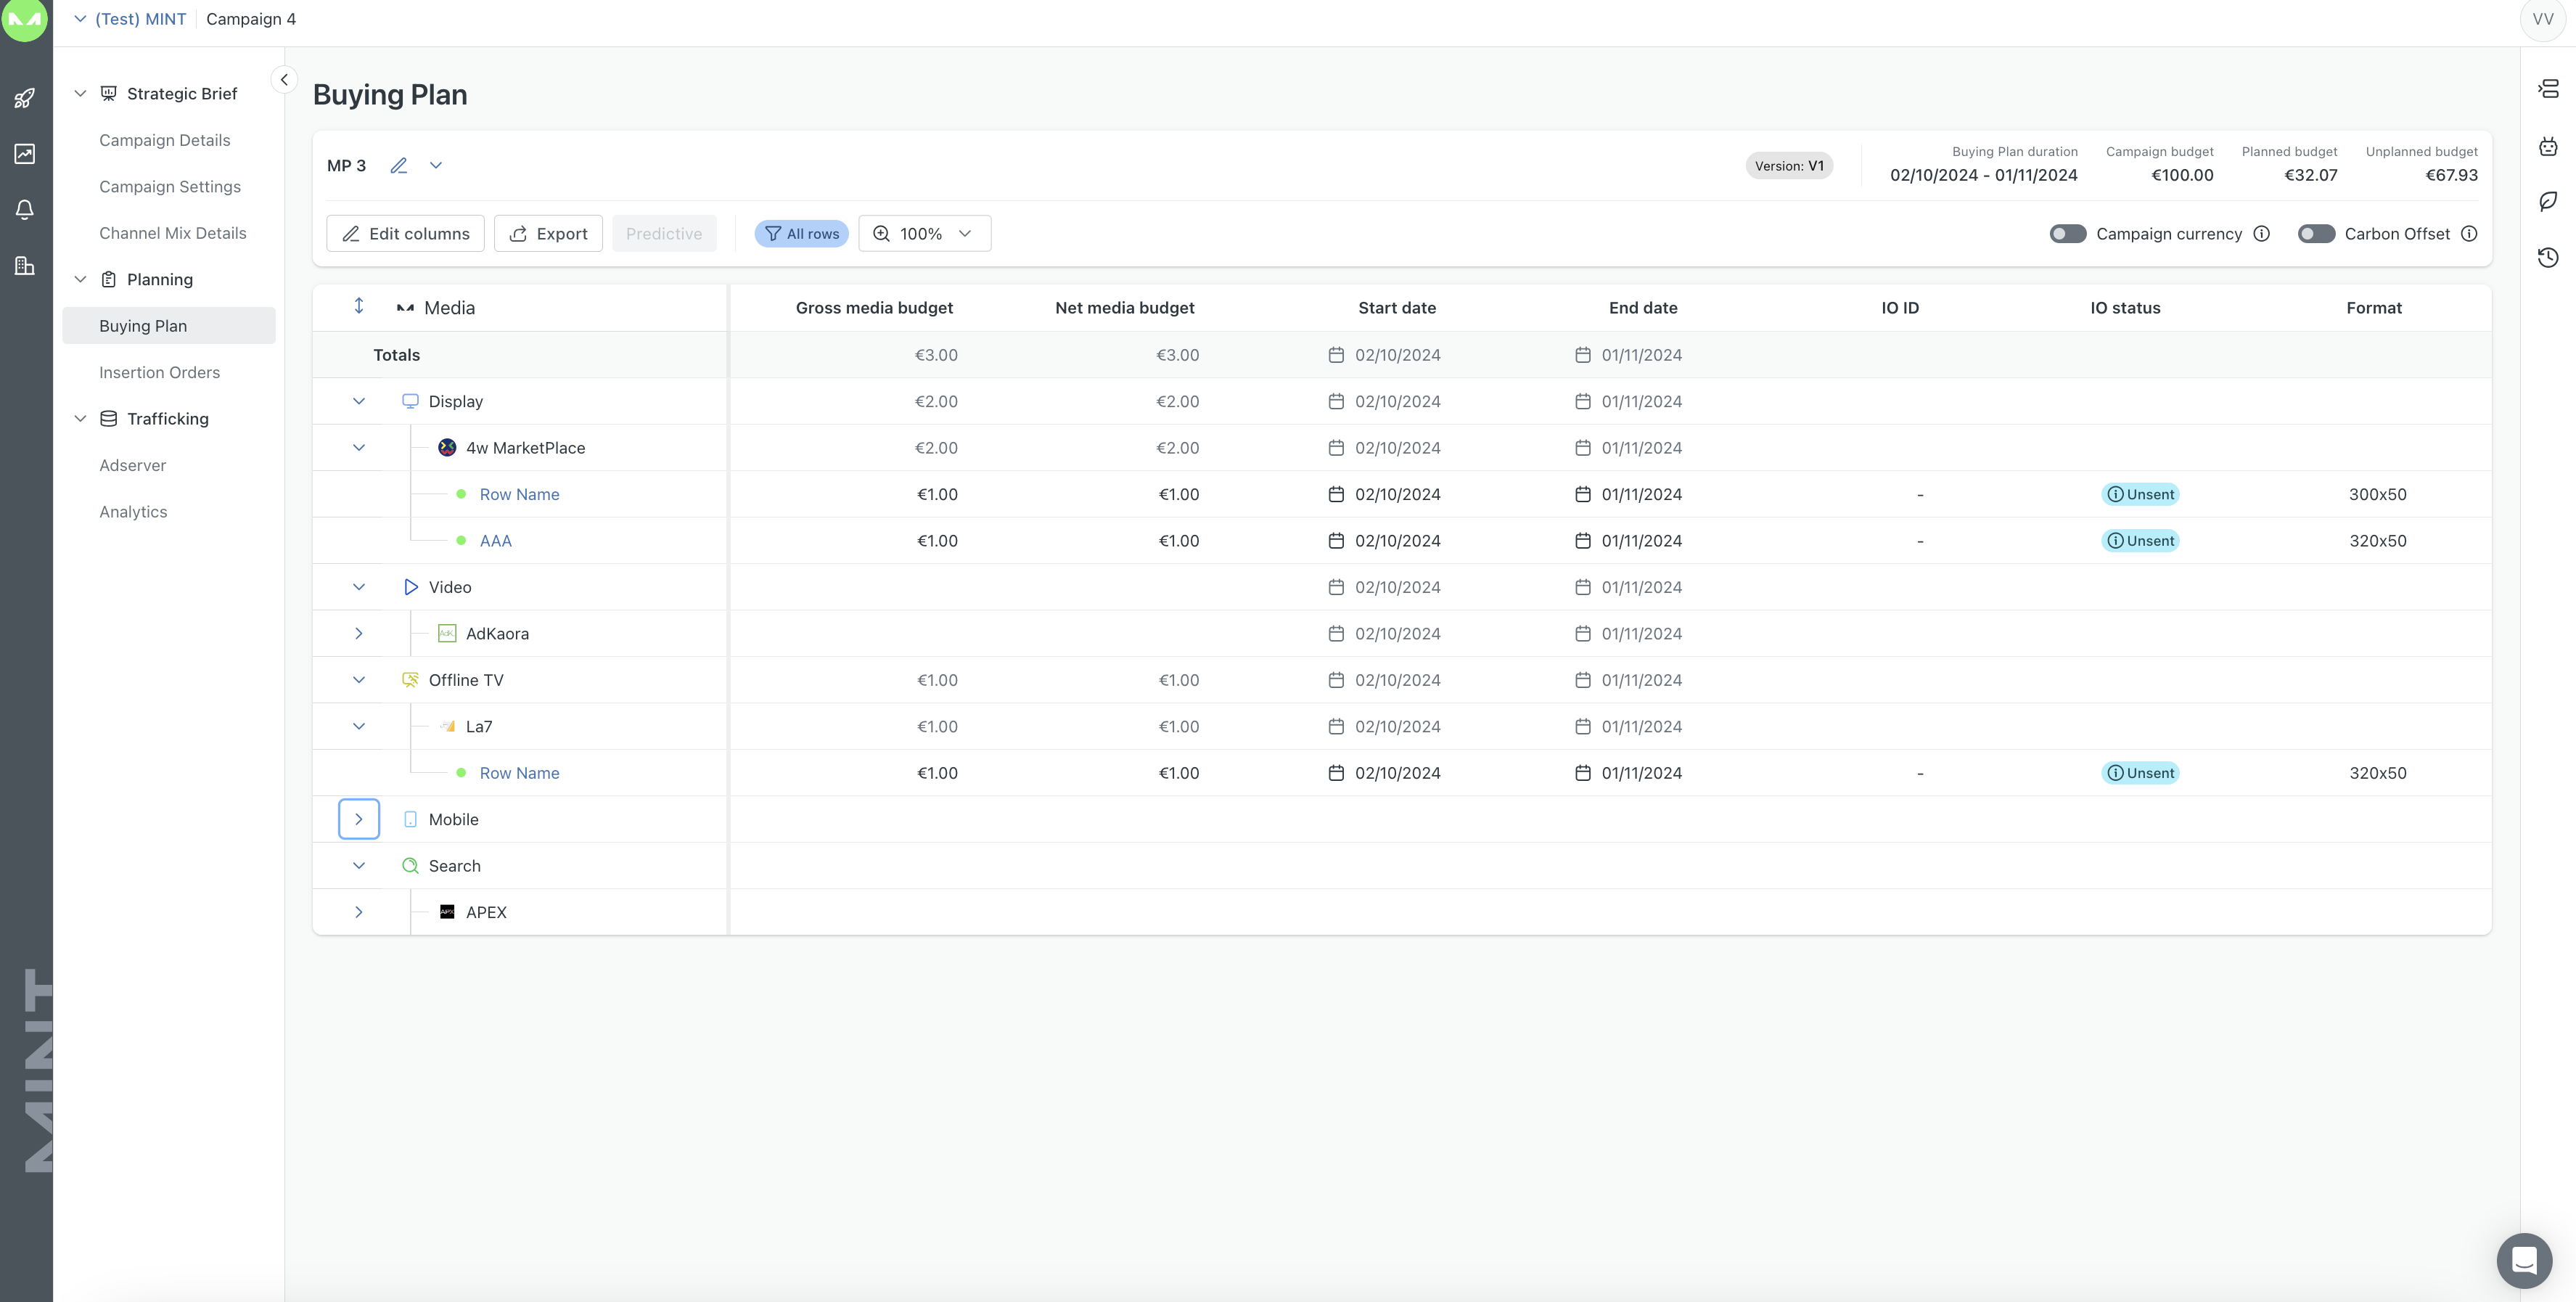Toggle the All rows filter
The height and width of the screenshot is (1302, 2576).
pos(801,234)
